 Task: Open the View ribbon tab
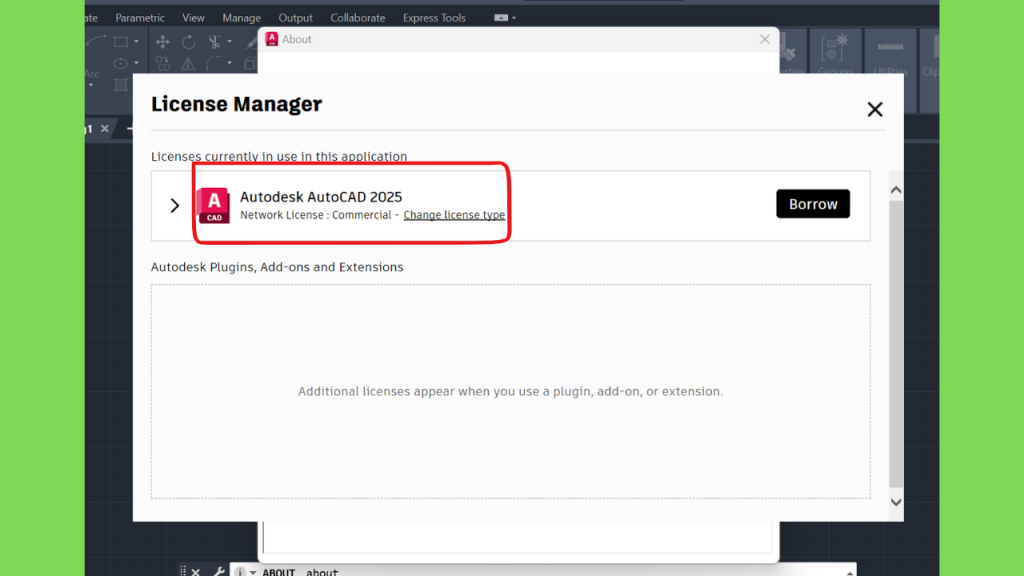(x=193, y=18)
